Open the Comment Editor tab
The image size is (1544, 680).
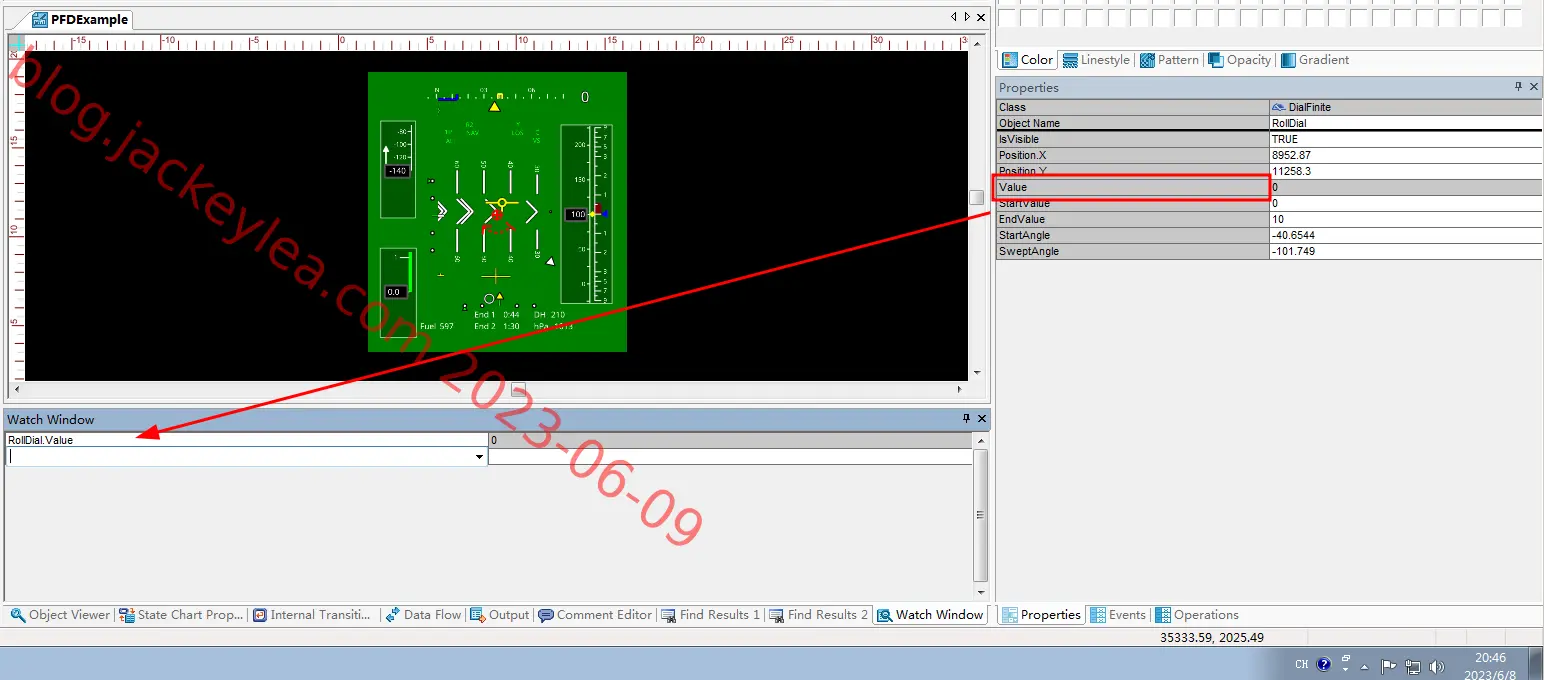(x=595, y=615)
